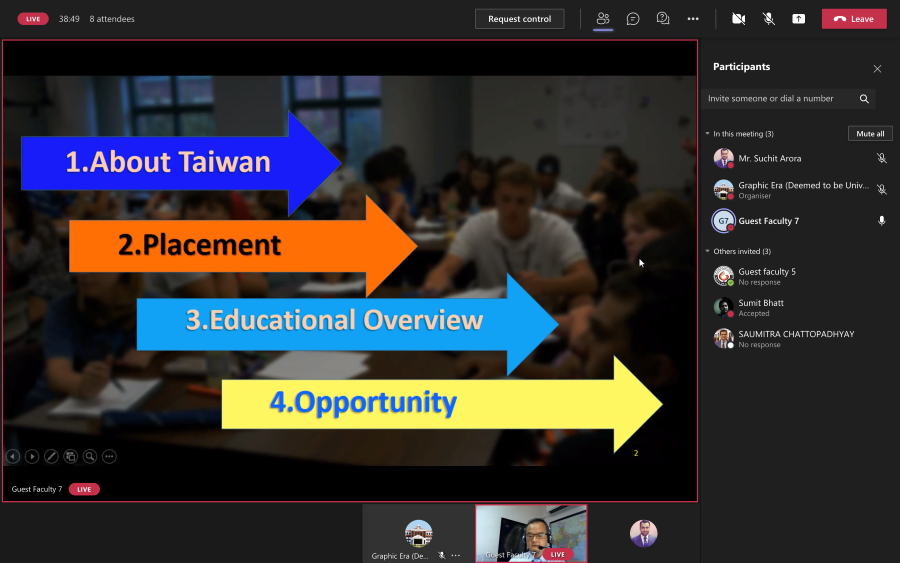Open the slide pen annotation tool

pyautogui.click(x=51, y=456)
